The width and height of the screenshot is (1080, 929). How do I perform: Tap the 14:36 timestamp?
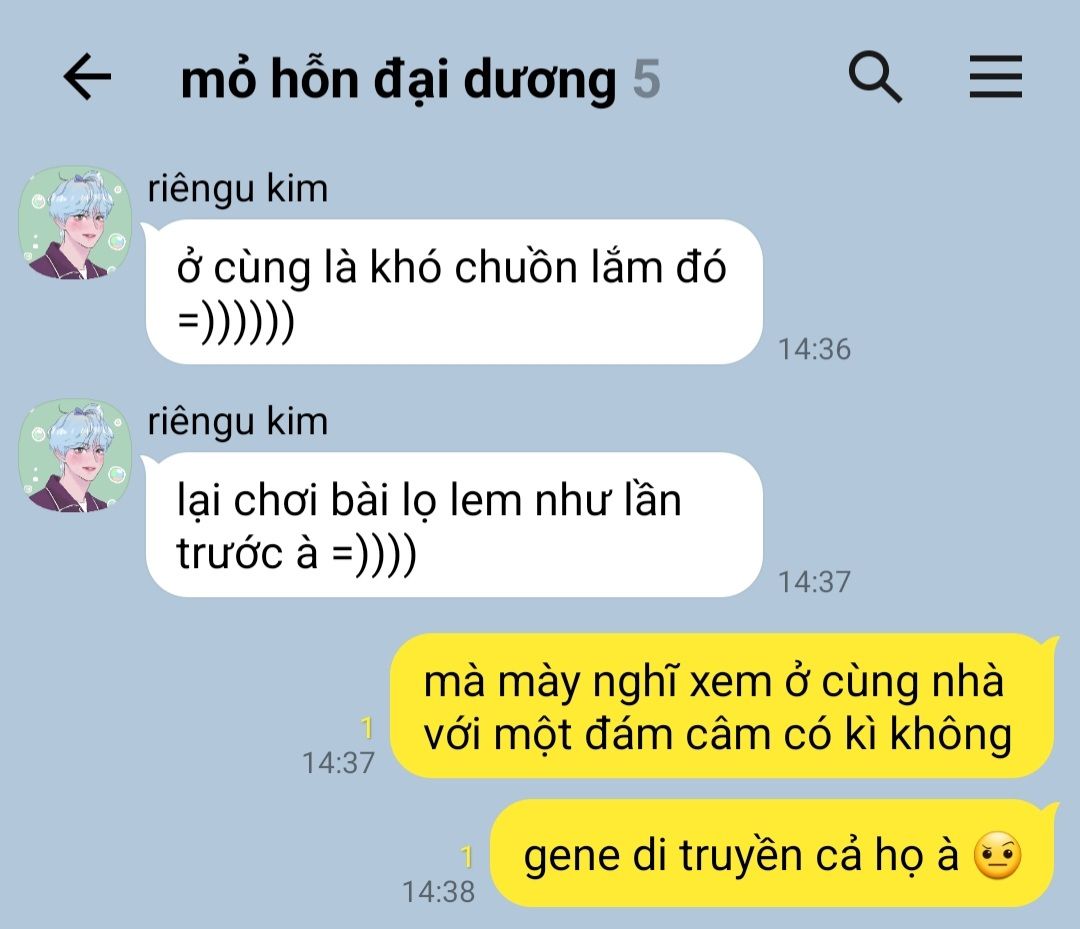tap(814, 349)
